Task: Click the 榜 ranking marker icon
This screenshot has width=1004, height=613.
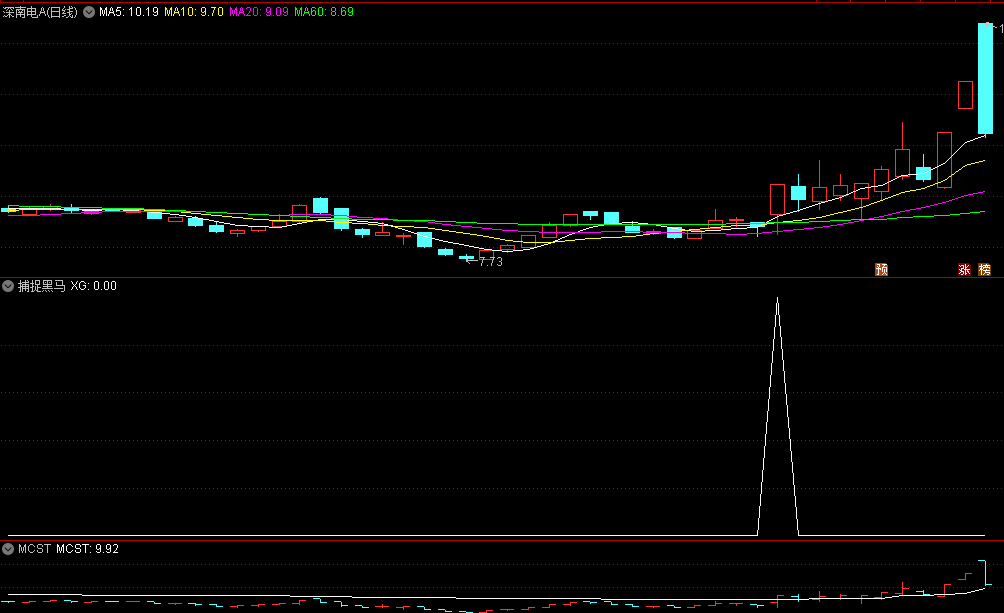Action: [984, 269]
